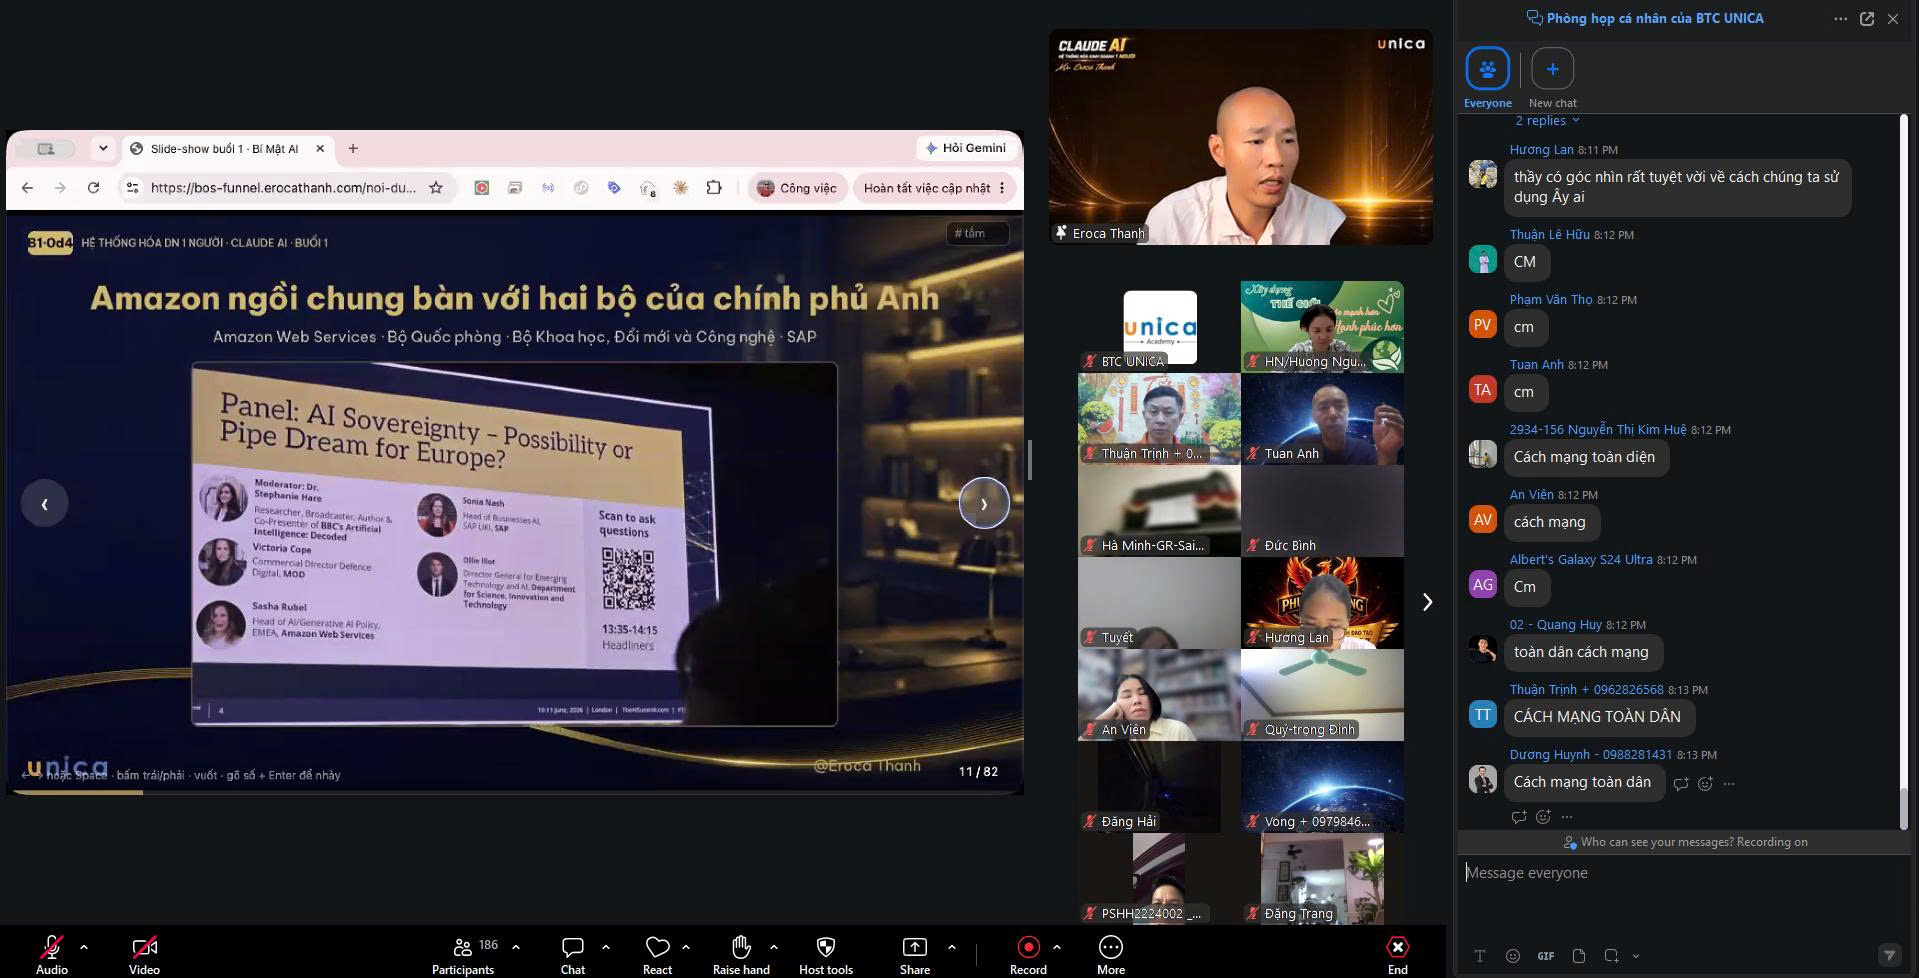Toggle the meeting Record button

[1028, 954]
